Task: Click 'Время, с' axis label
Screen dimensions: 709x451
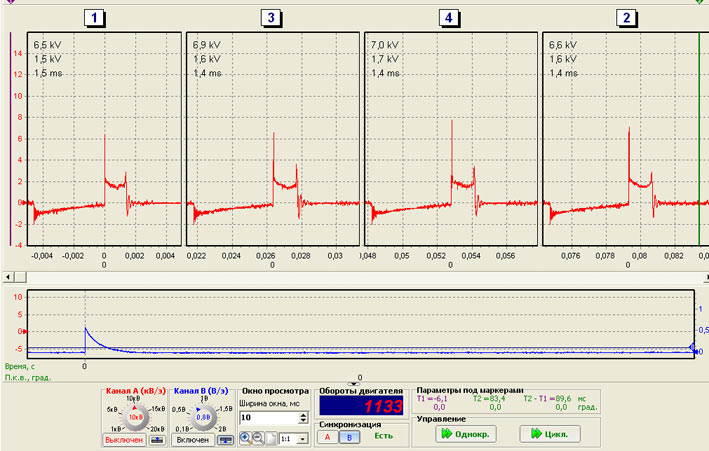Action: coord(19,366)
